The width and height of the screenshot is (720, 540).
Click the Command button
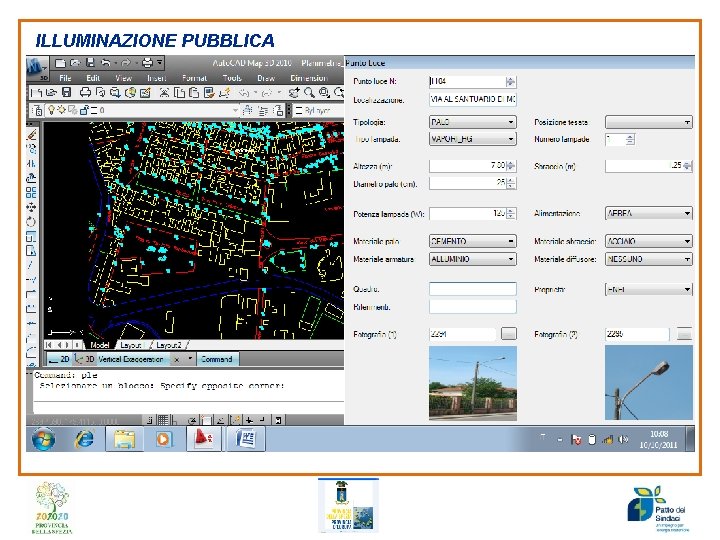click(216, 359)
